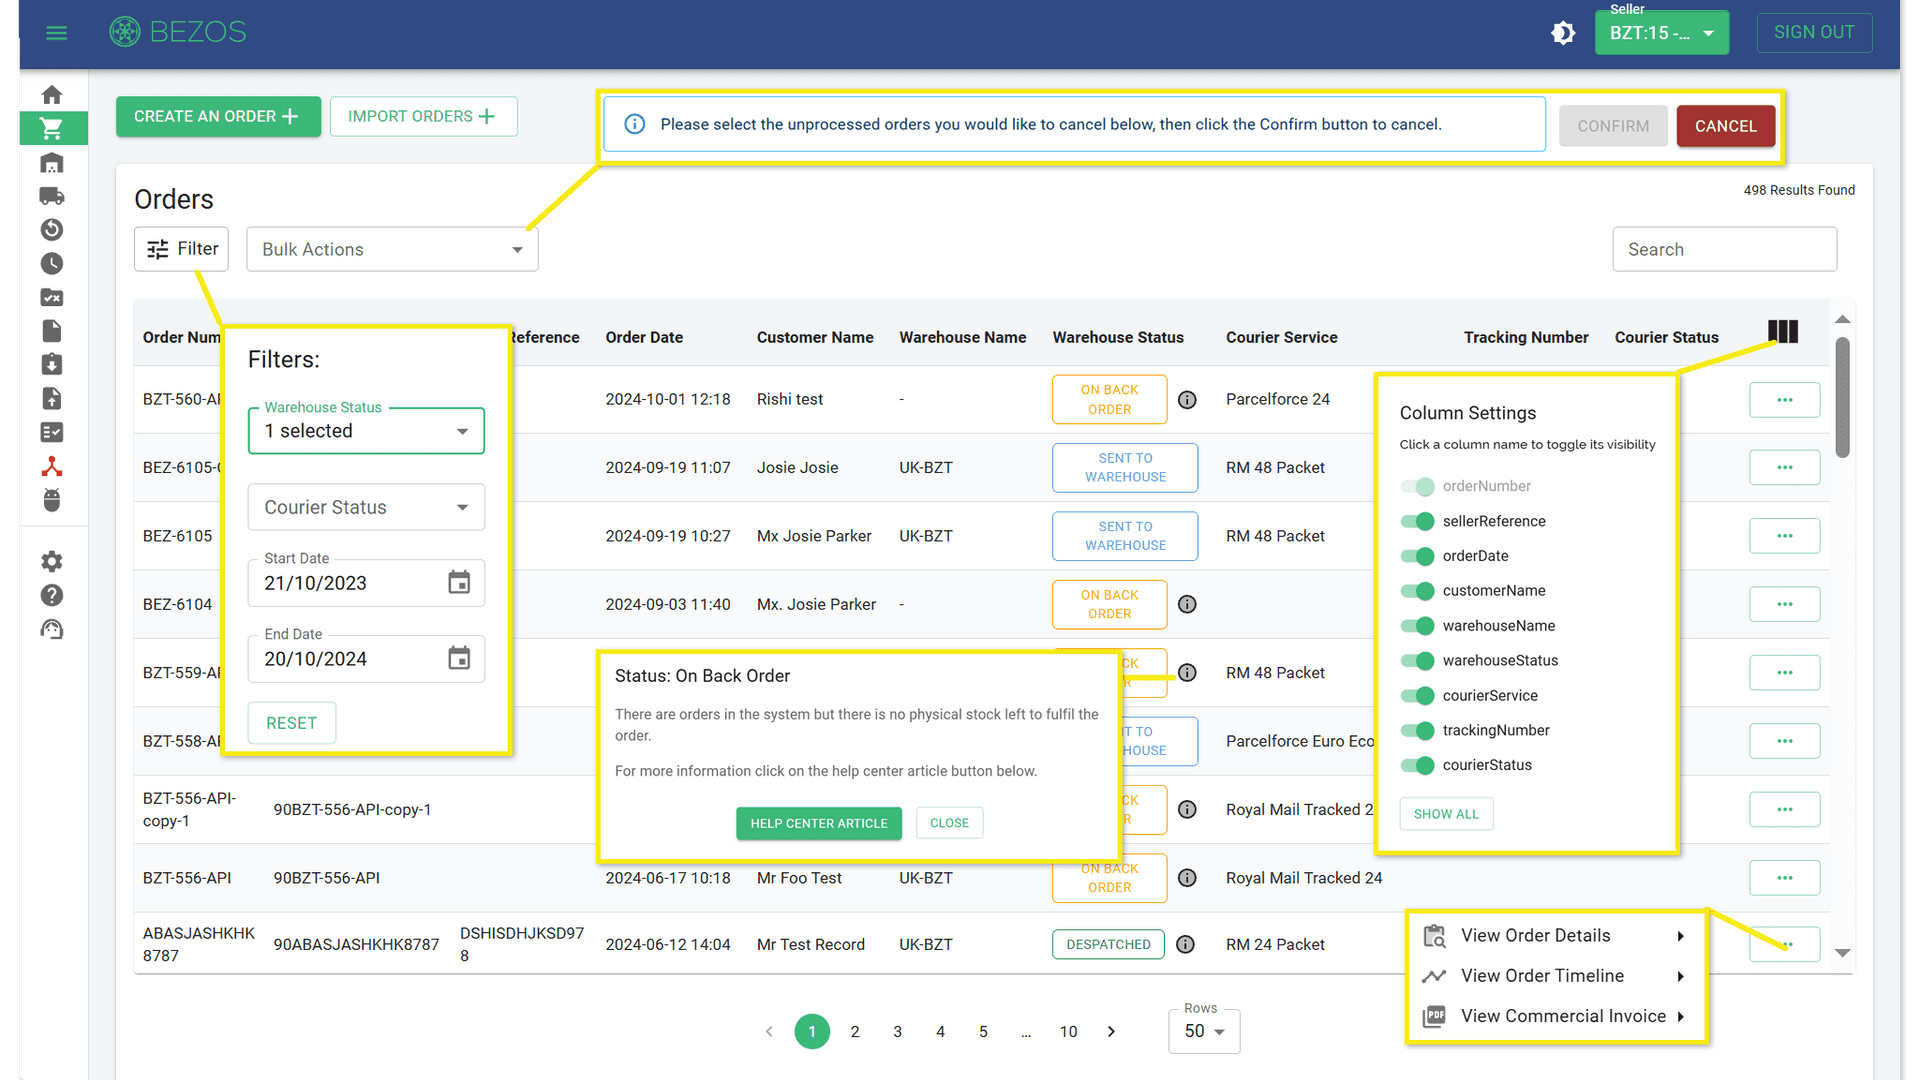Click the BEZOS logo
This screenshot has width=1920, height=1080.
[x=178, y=32]
